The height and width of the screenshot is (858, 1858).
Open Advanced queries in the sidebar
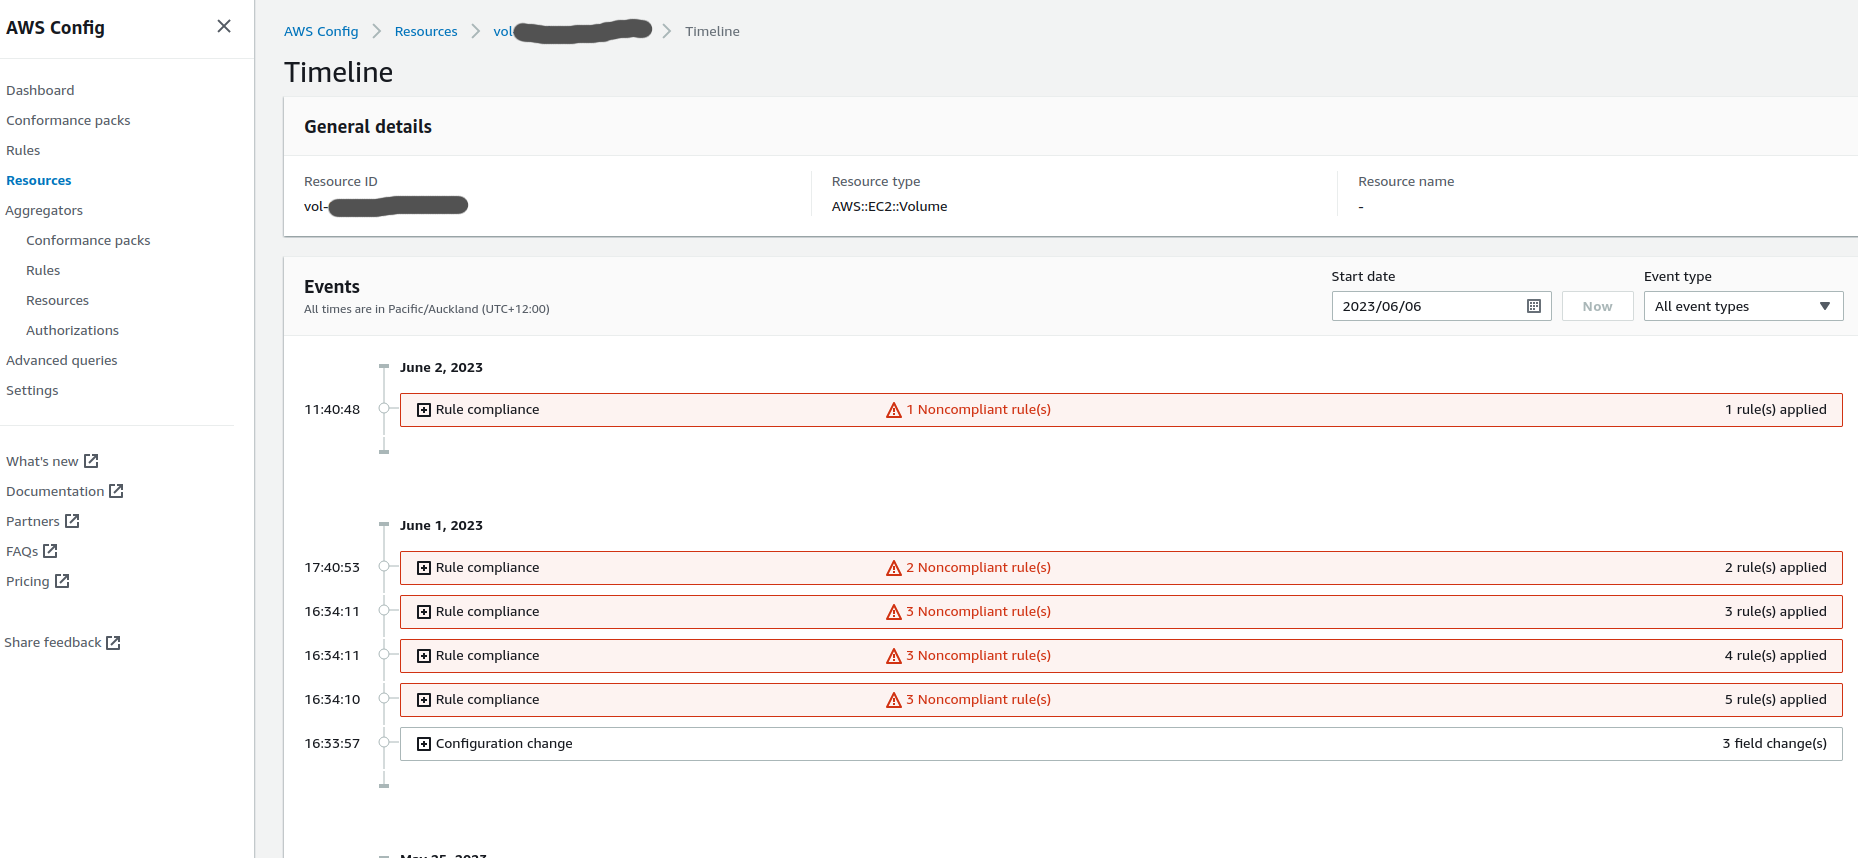[x=62, y=360]
